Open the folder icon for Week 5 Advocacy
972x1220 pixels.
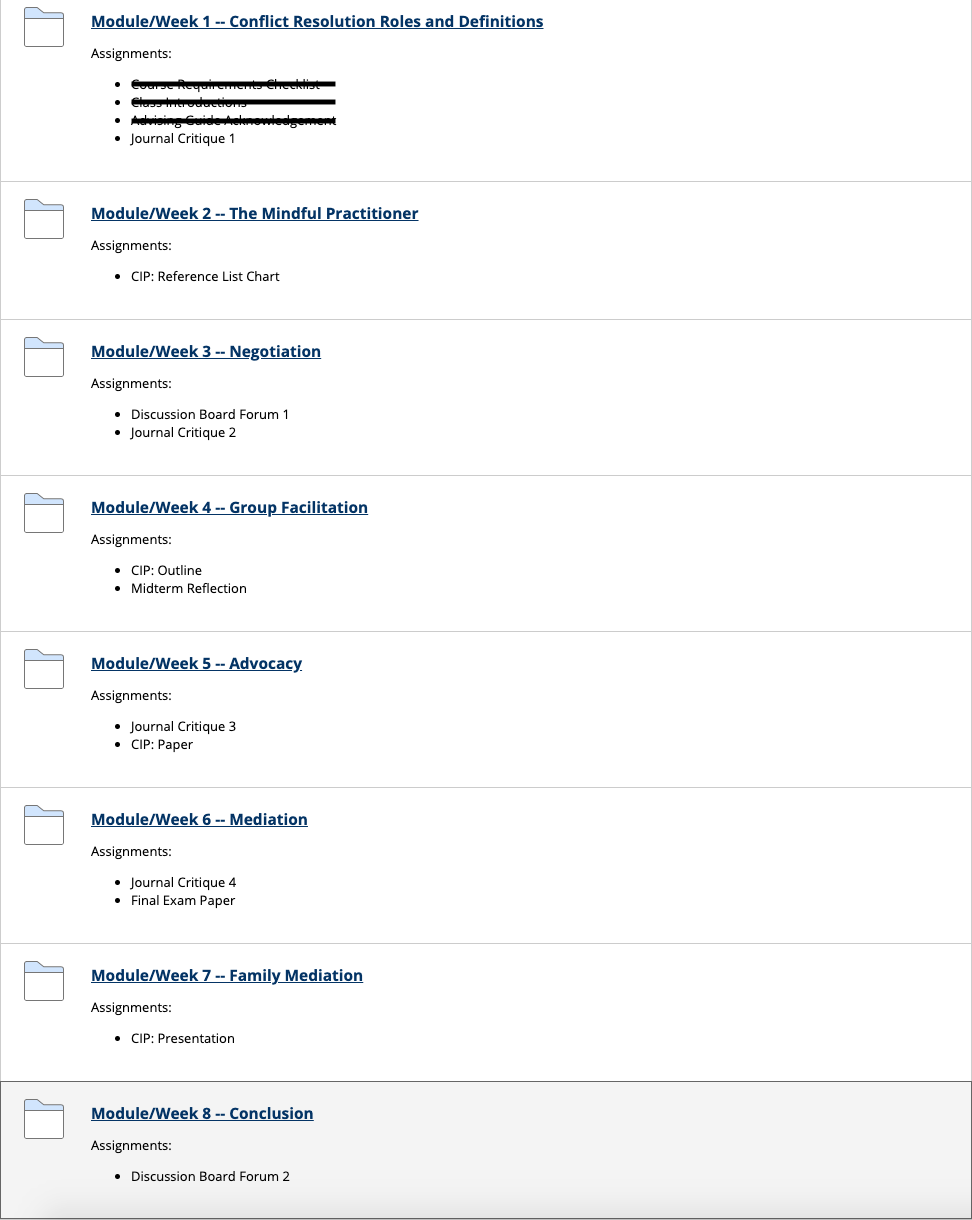click(x=44, y=669)
